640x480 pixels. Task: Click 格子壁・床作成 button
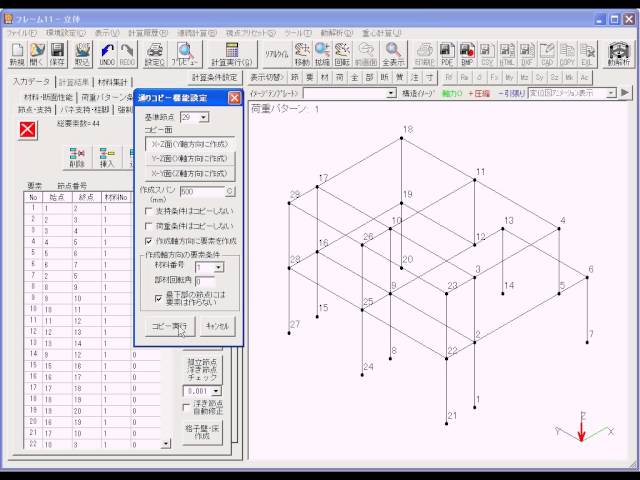click(x=202, y=432)
